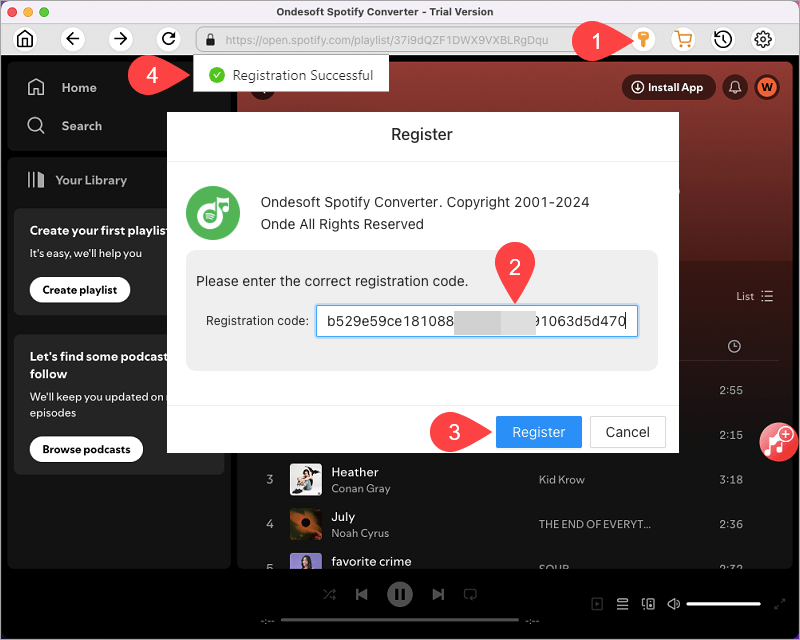
Task: Open the full screen player icon
Action: [x=780, y=604]
